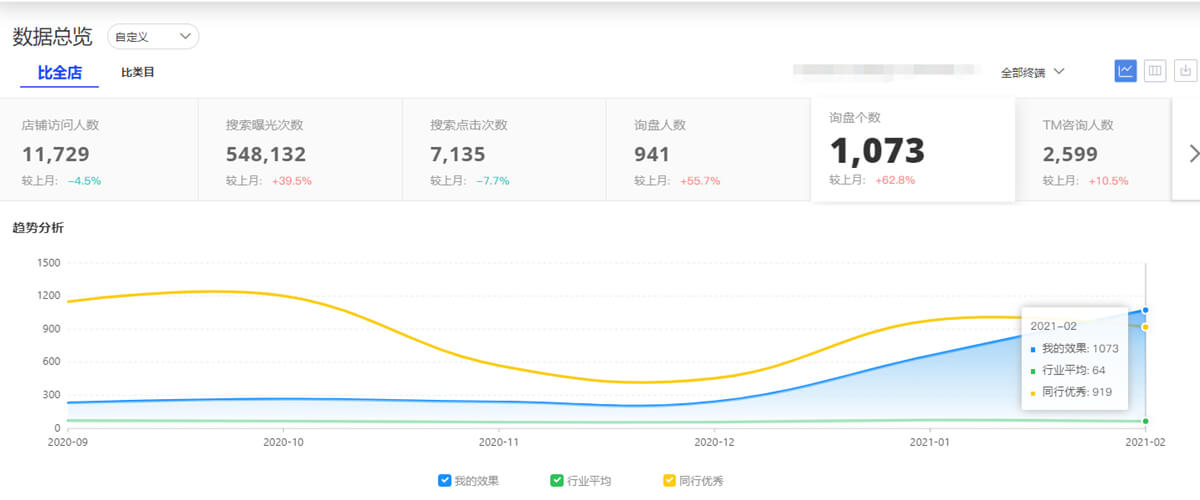Select the 询盘人数 metric card
Screen dimensions: 1200x500
(x=708, y=150)
